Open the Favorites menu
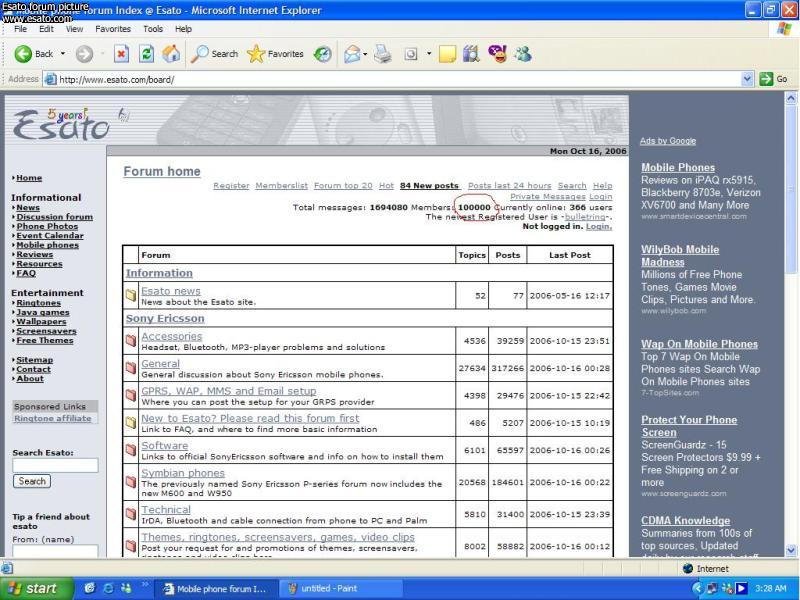 pyautogui.click(x=113, y=29)
